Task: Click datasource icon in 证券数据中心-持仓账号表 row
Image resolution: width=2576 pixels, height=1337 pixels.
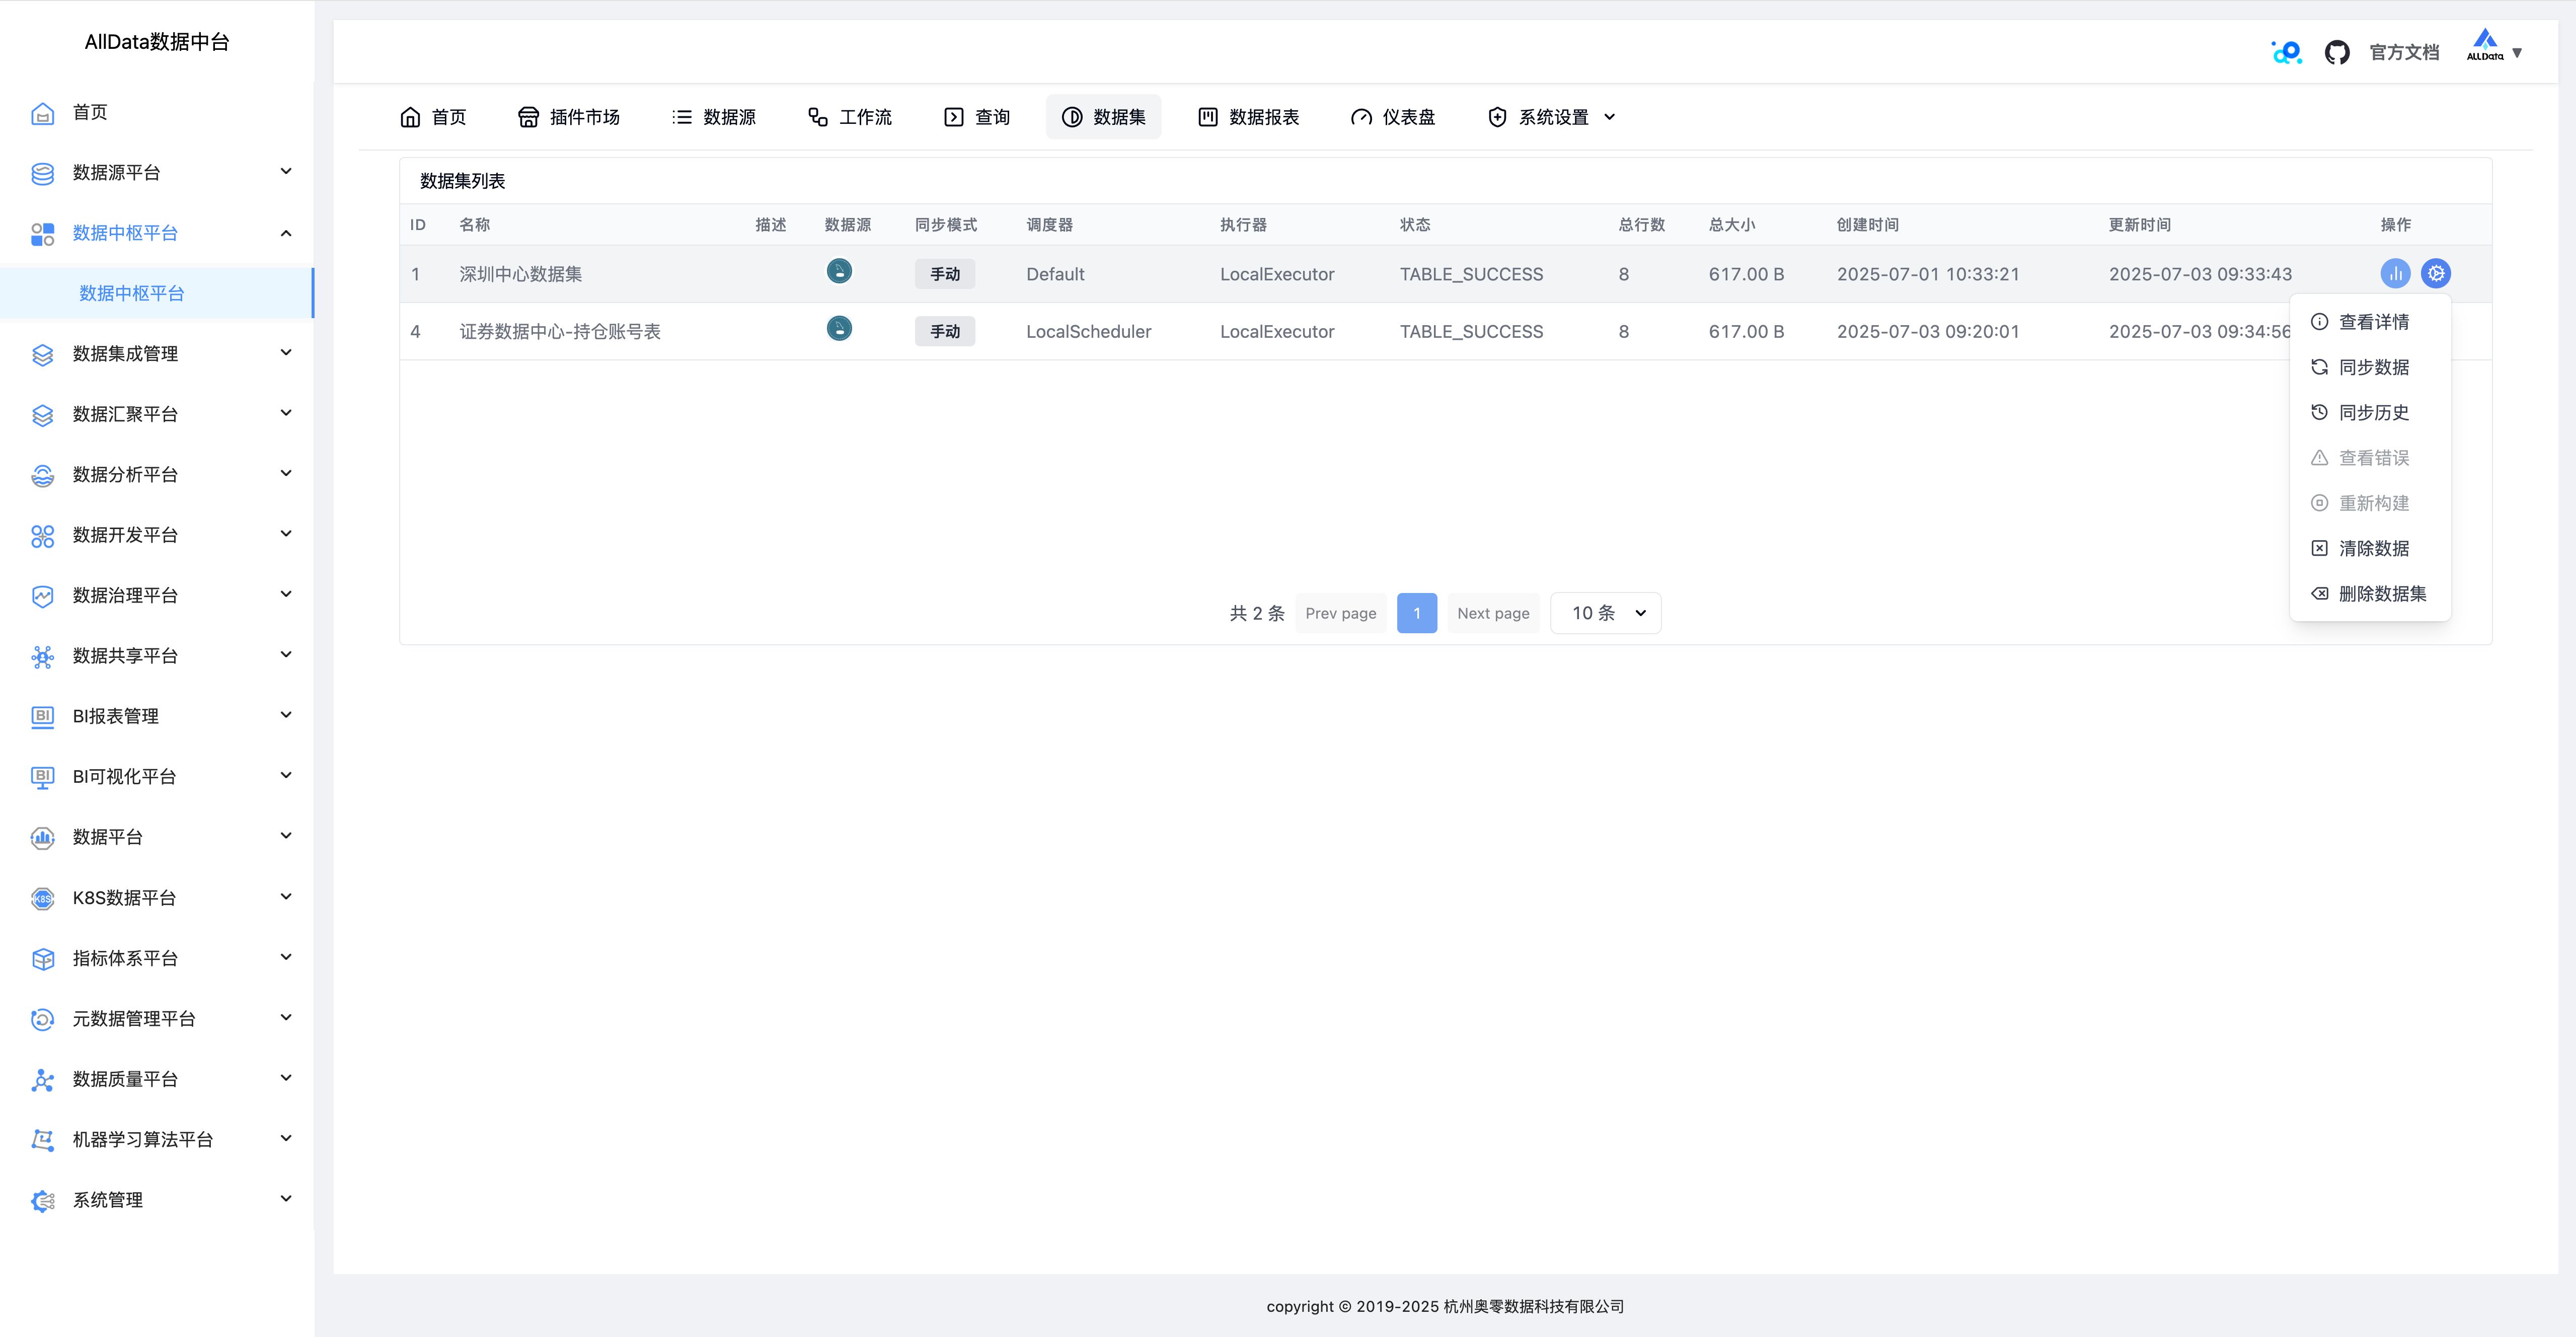Action: [x=839, y=328]
